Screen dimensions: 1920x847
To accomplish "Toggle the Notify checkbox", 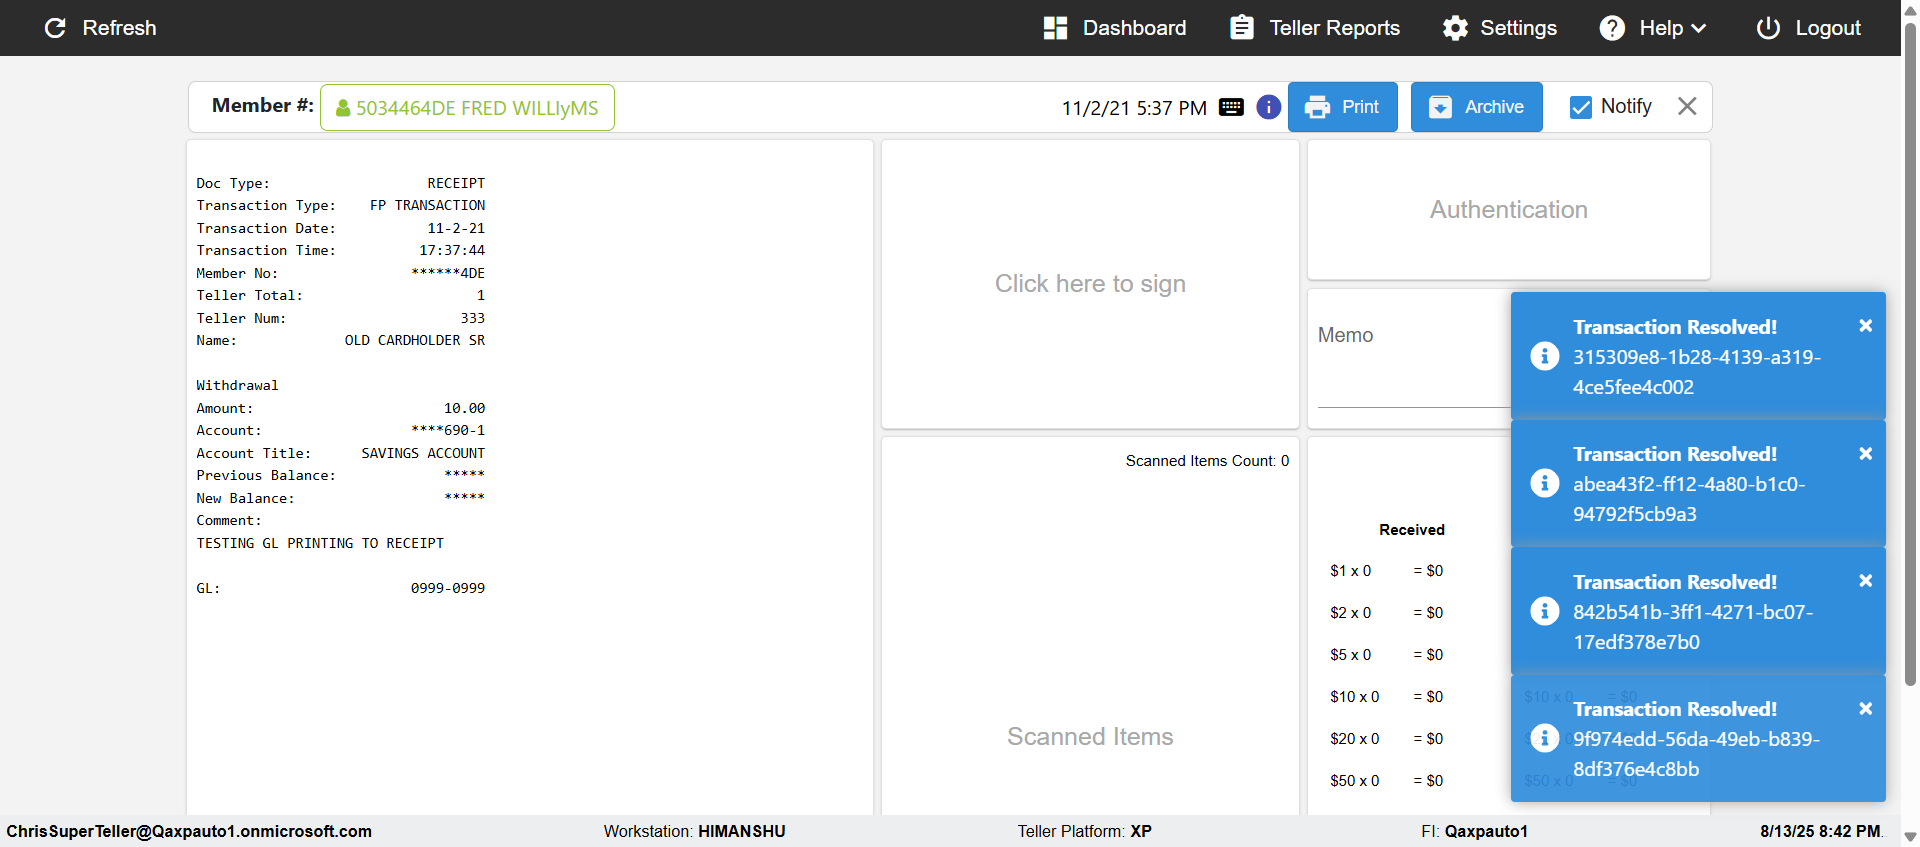I will click(x=1581, y=107).
